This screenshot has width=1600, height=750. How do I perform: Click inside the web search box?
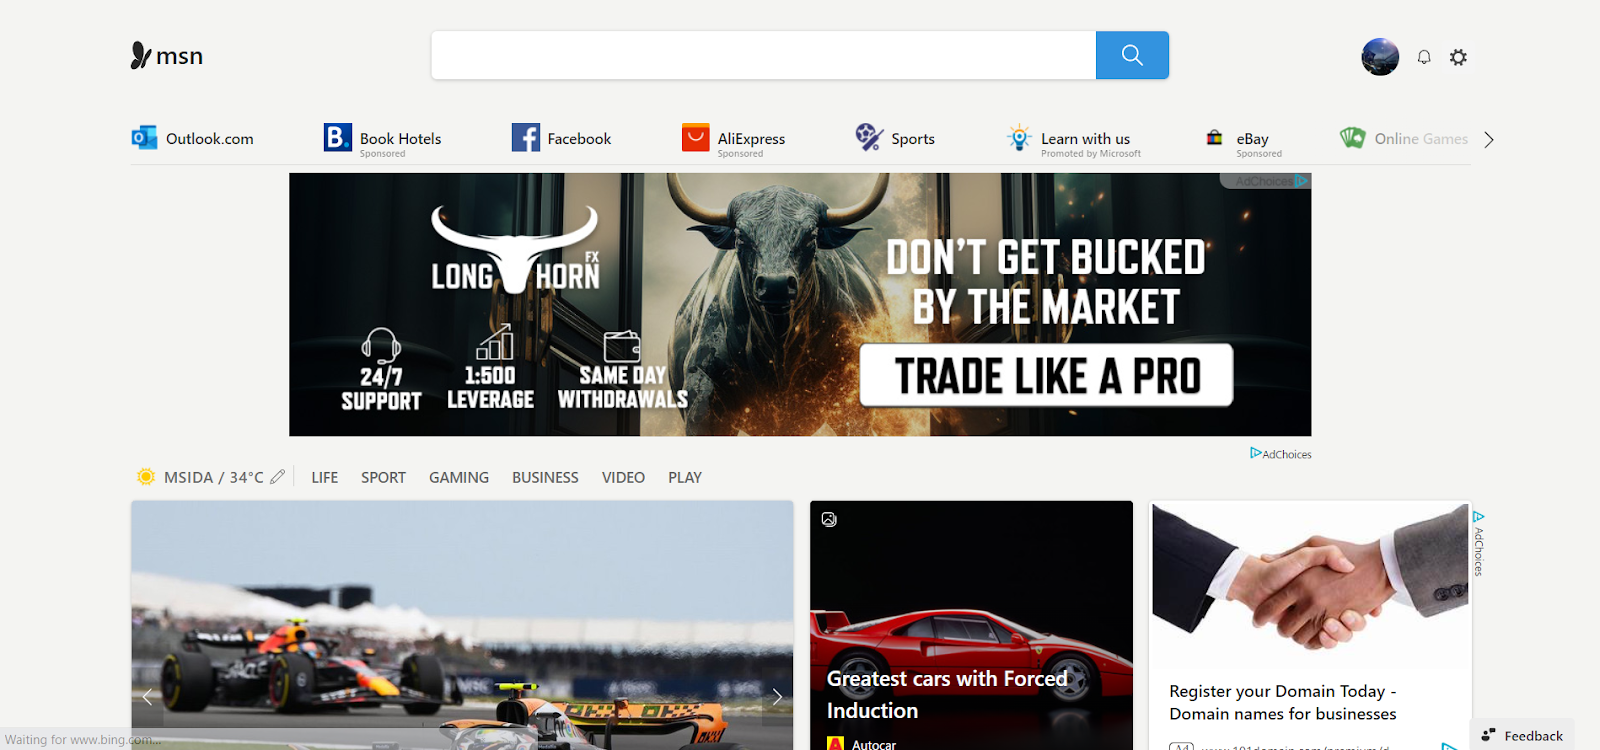click(x=764, y=55)
